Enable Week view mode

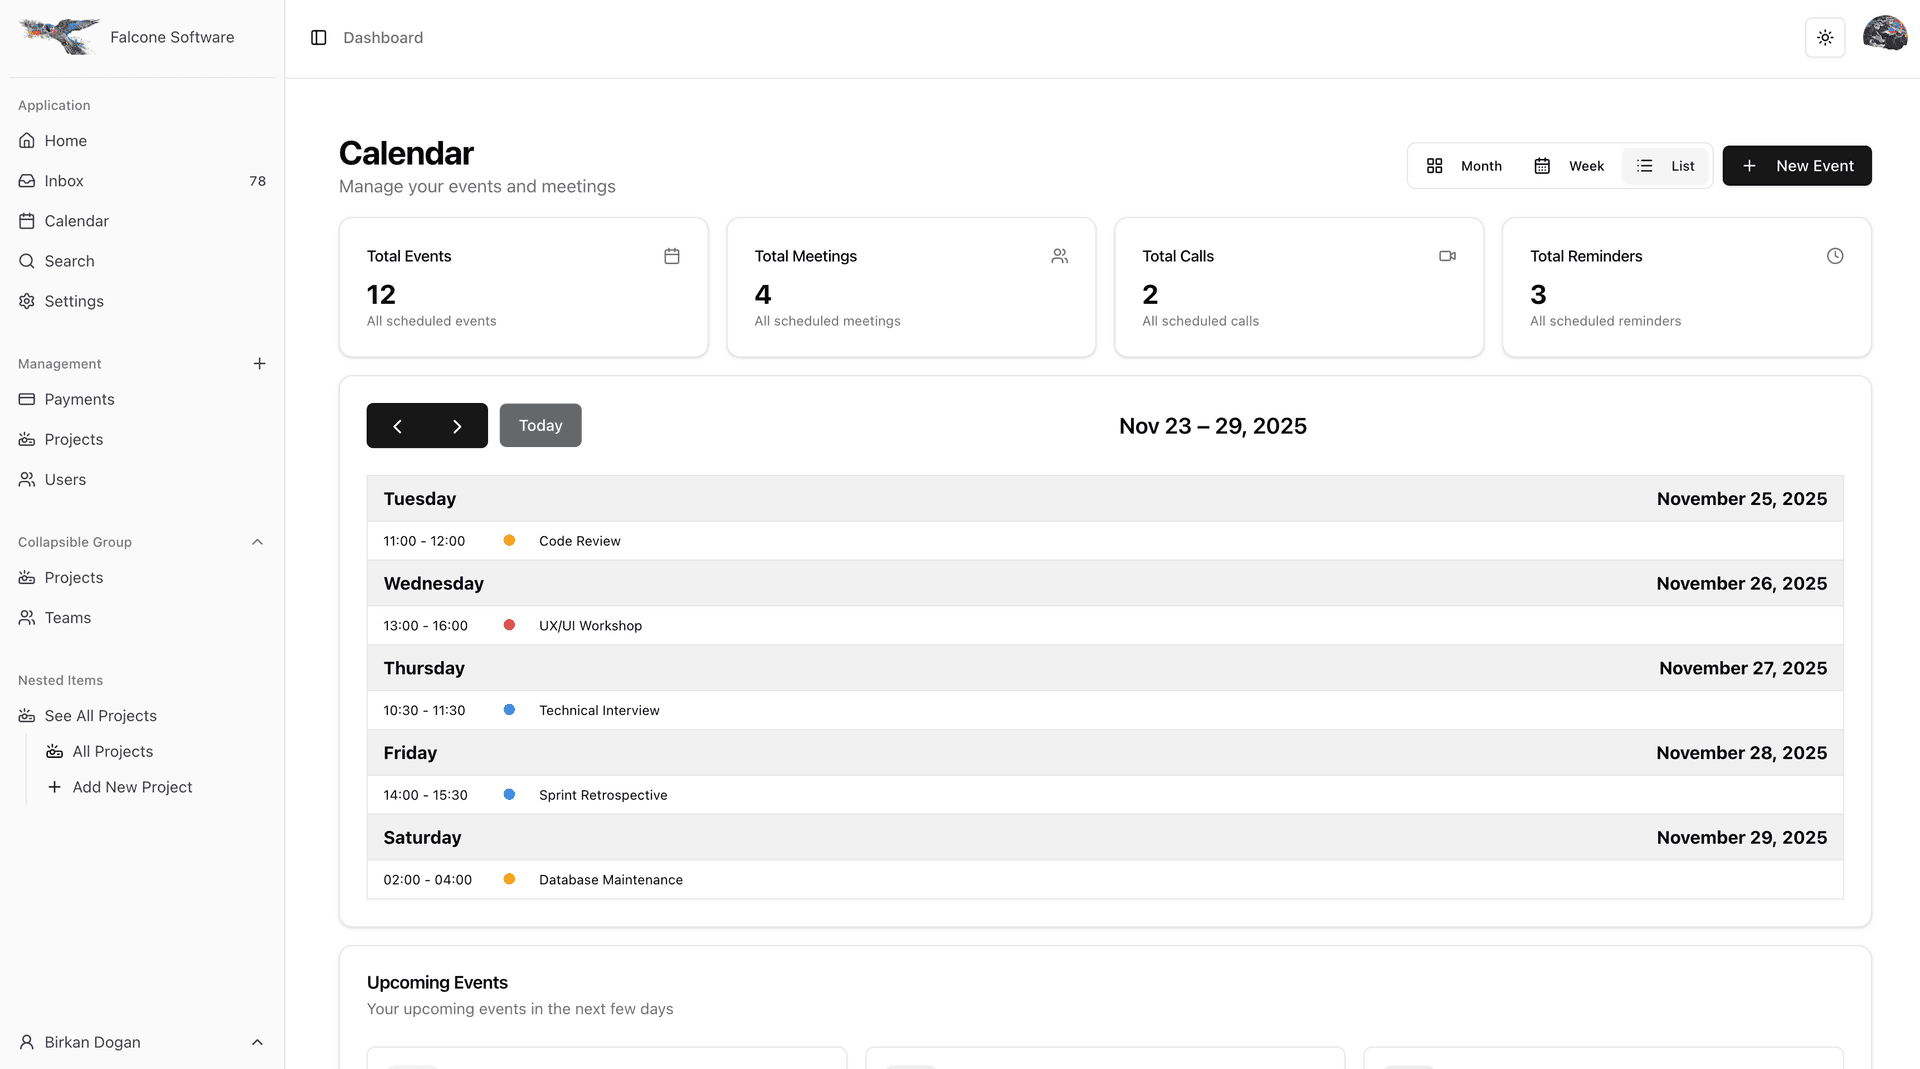(x=1569, y=165)
